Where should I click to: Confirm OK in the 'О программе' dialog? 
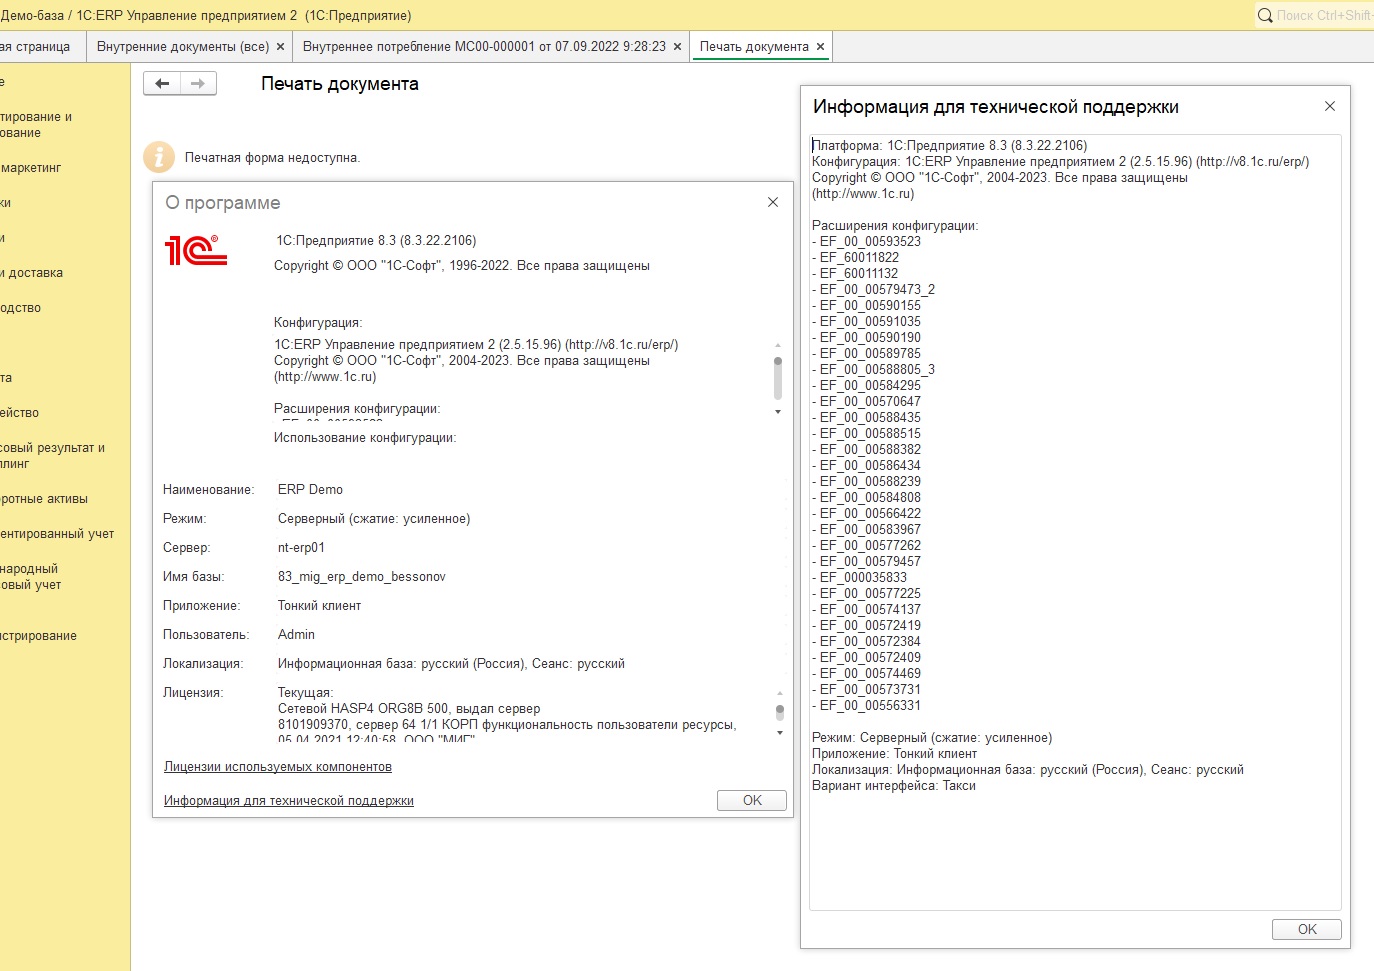[752, 801]
